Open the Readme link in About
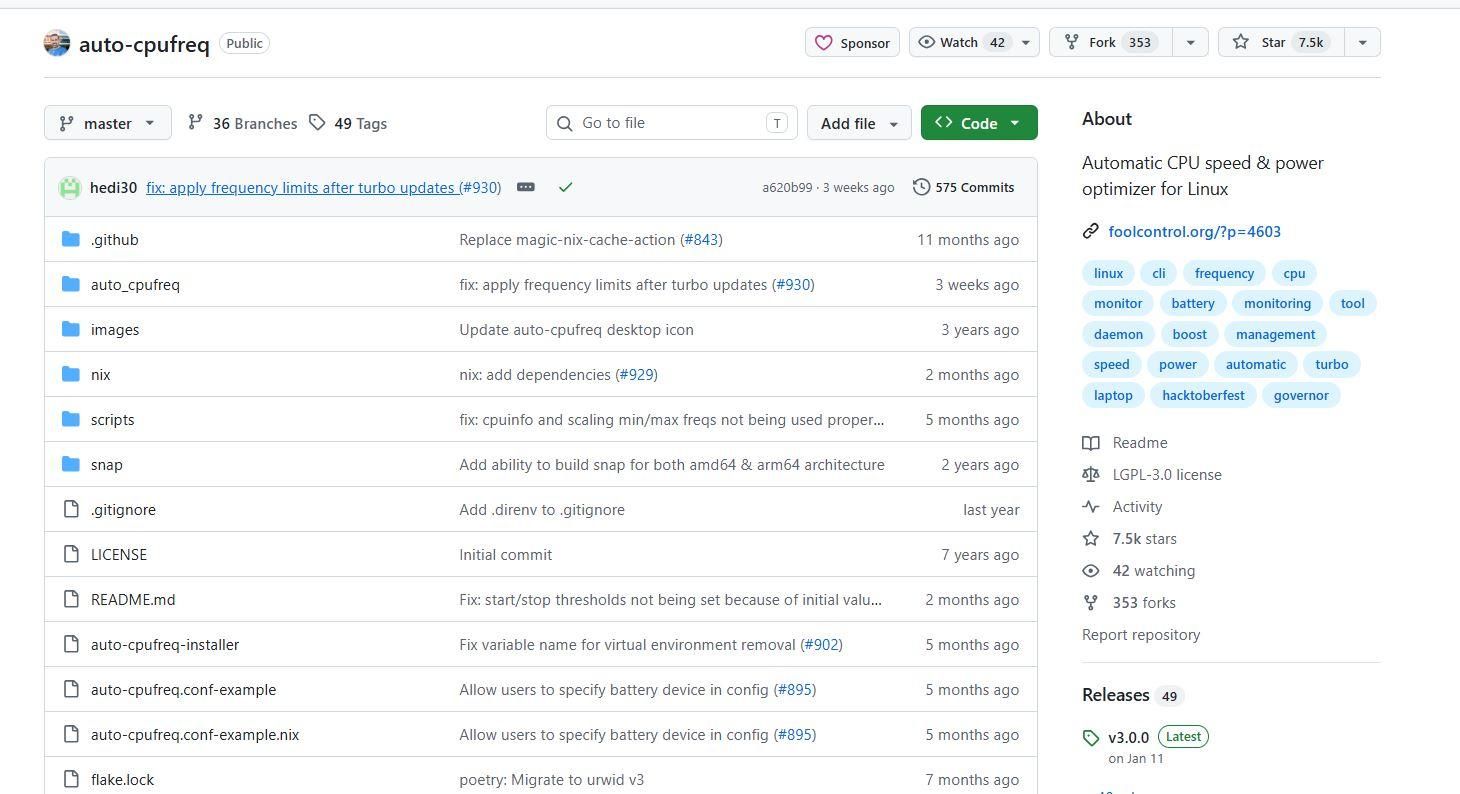 point(1126,442)
